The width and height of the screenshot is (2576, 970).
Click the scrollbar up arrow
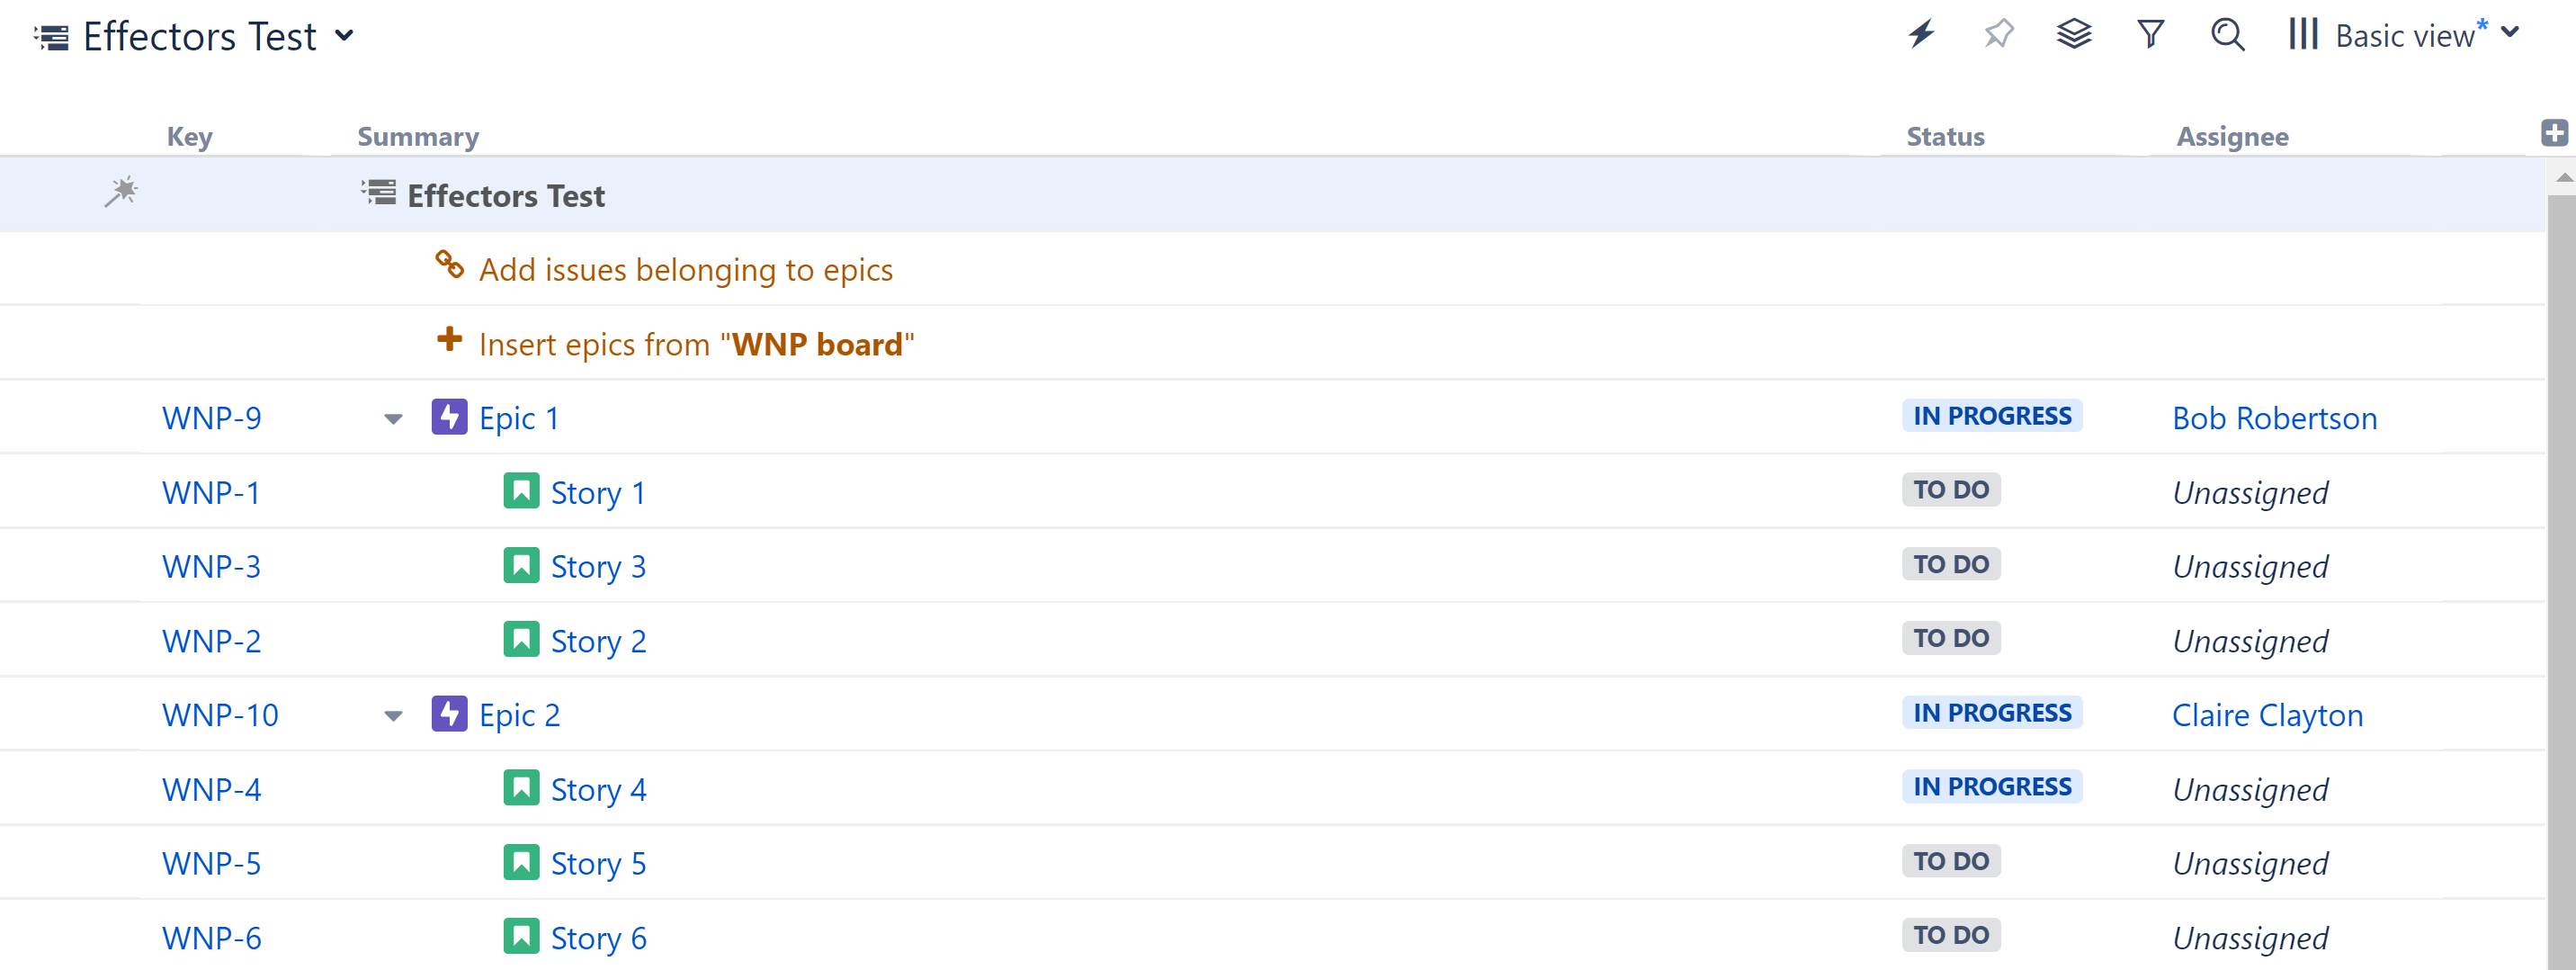click(2563, 178)
